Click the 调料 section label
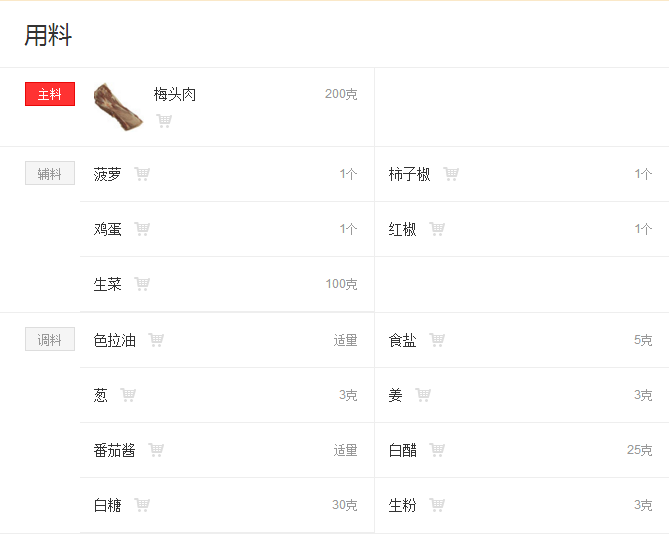The image size is (669, 534). click(x=50, y=339)
